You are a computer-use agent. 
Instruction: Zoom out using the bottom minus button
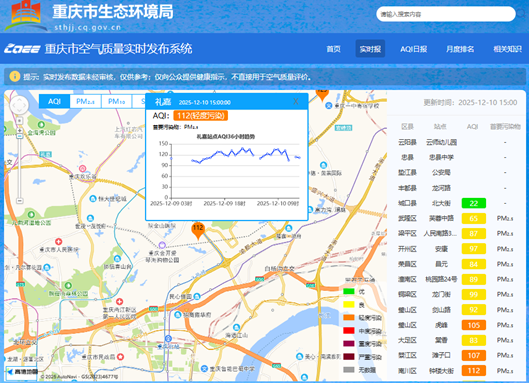click(x=20, y=201)
